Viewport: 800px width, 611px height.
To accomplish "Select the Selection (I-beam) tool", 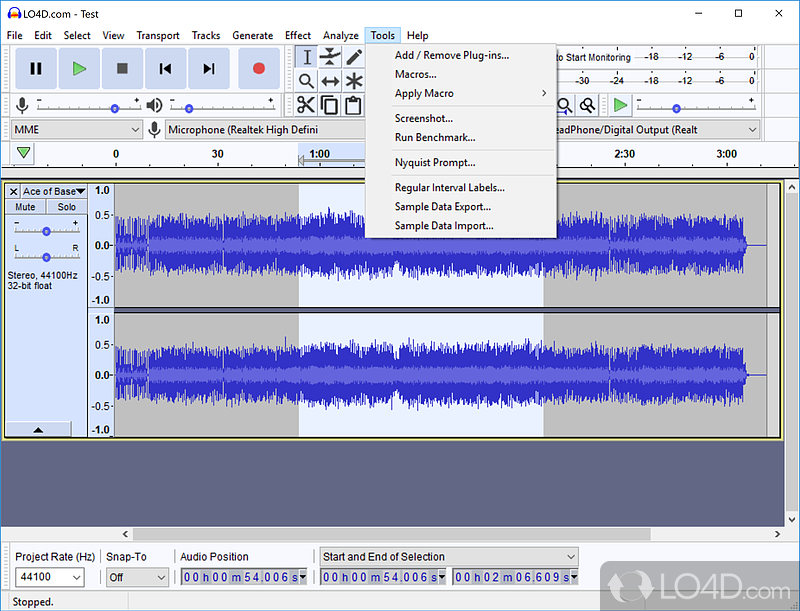I will pos(307,57).
